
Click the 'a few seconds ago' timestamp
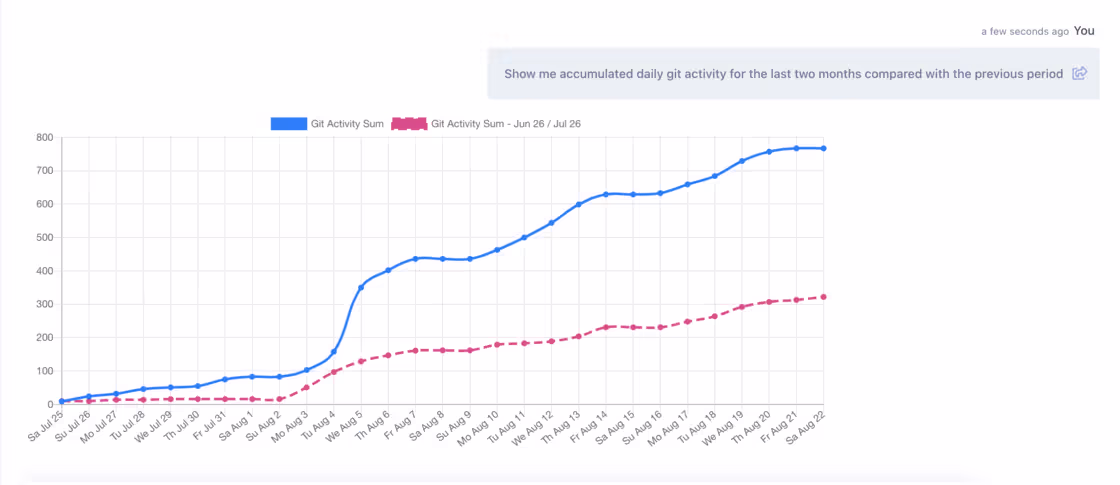pos(1025,31)
